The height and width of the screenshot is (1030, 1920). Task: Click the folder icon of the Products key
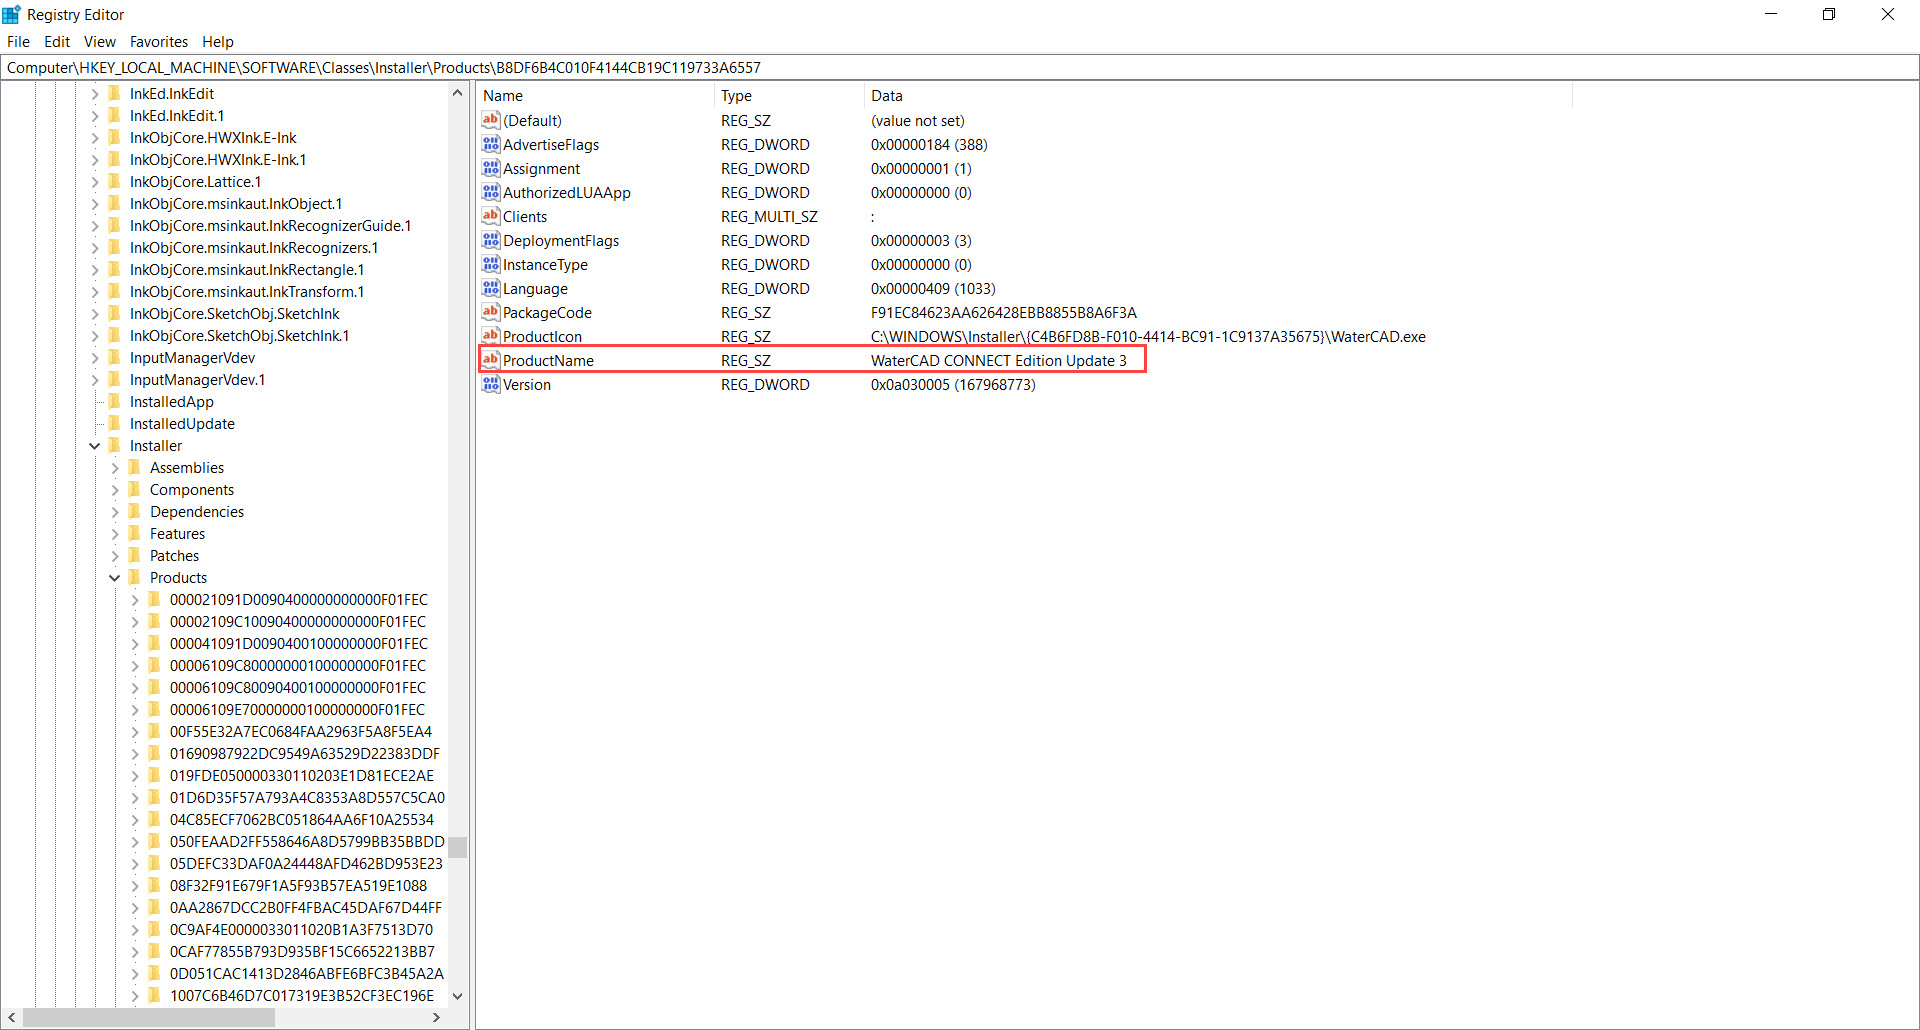(134, 577)
